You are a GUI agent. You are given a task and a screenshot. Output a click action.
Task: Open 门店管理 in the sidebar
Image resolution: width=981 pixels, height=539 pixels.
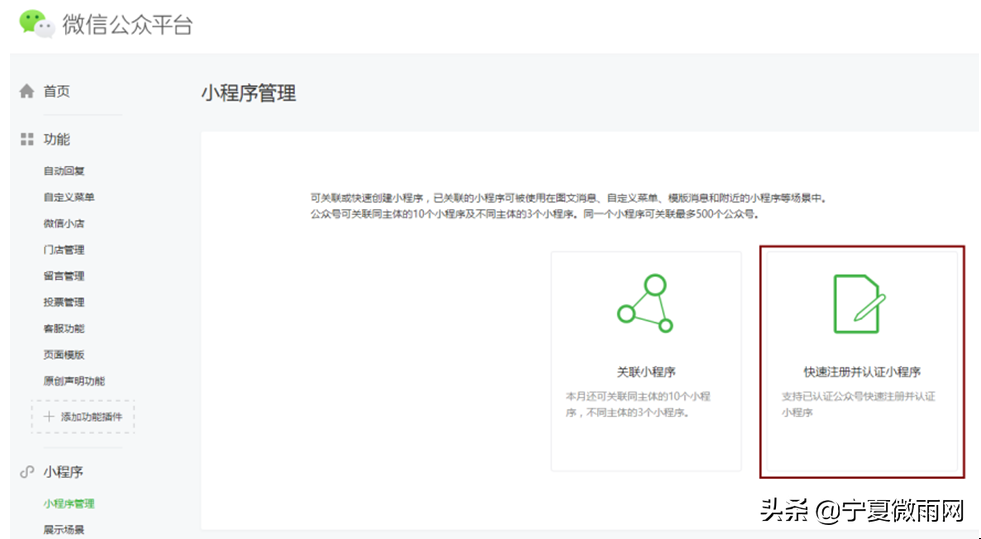pyautogui.click(x=64, y=249)
